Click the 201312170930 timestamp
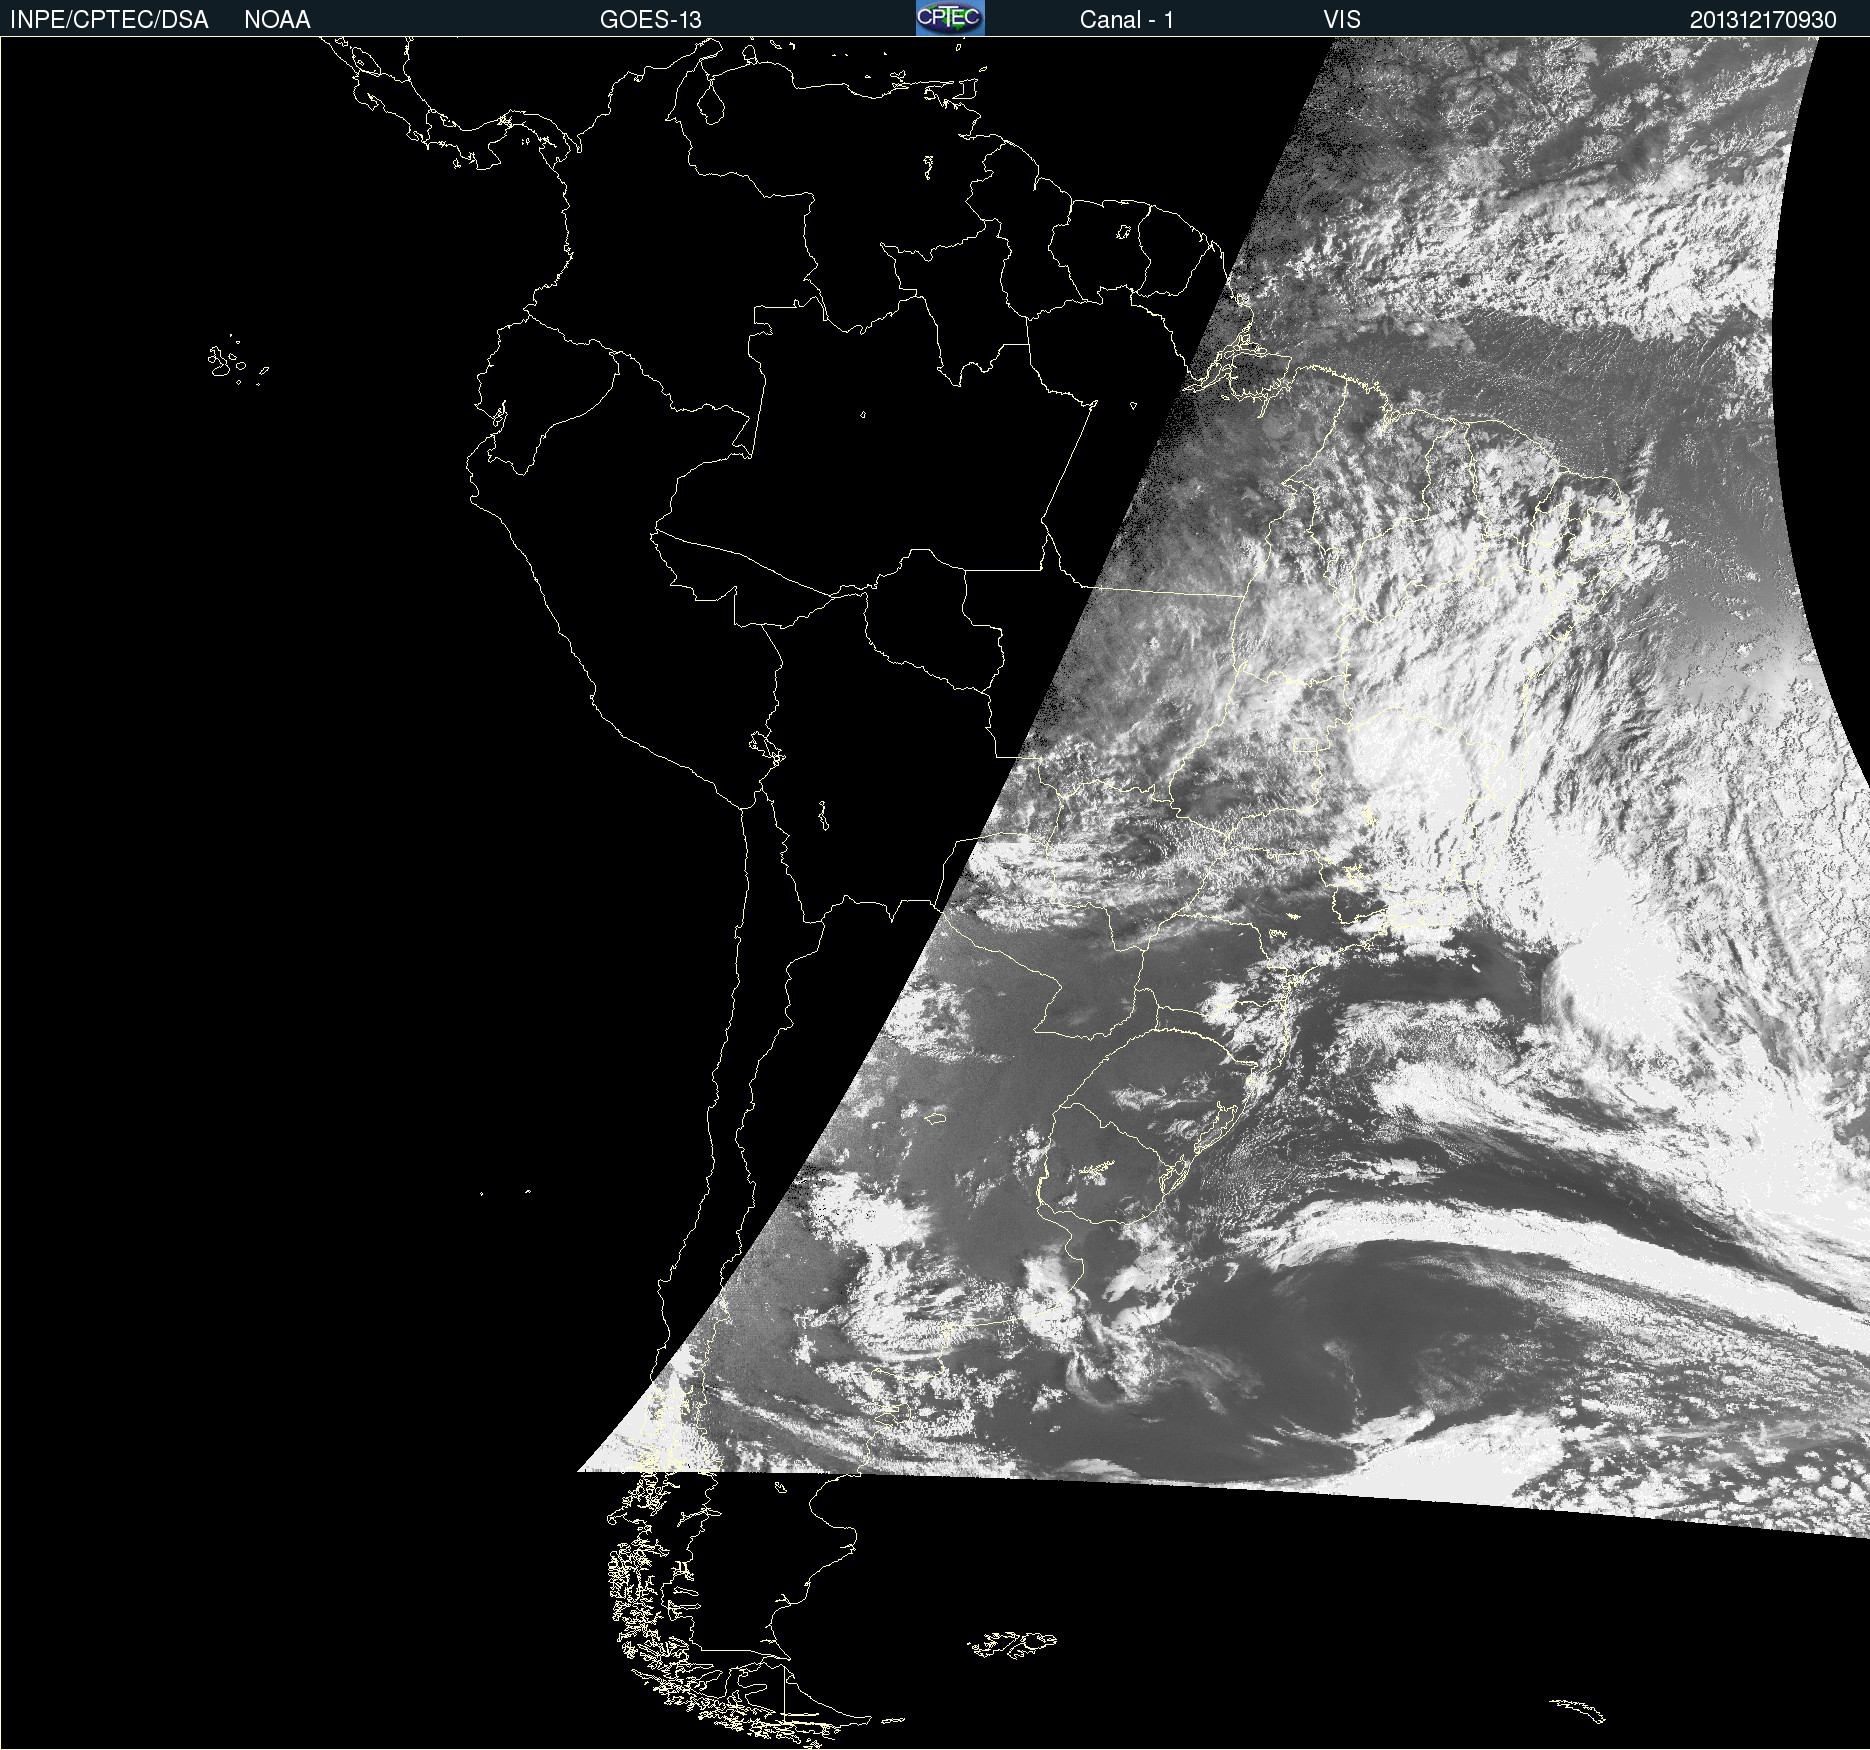 (x=1763, y=19)
